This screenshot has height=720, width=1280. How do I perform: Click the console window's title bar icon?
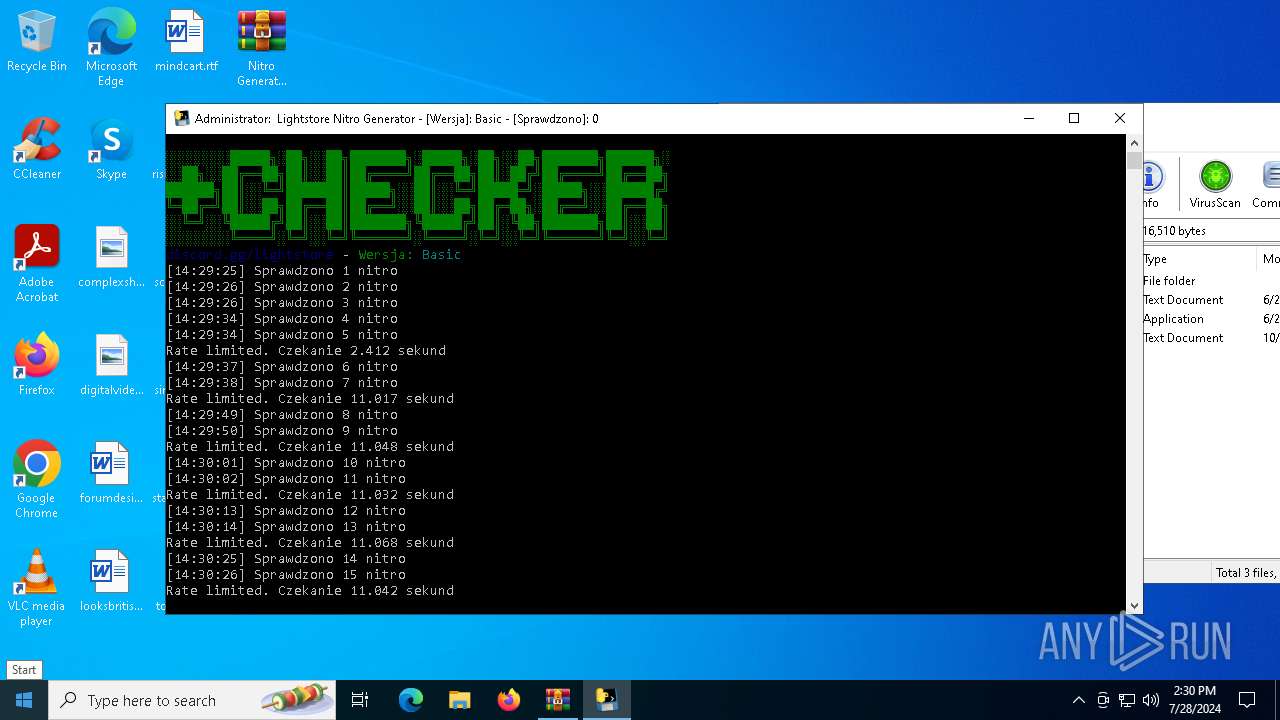(x=181, y=118)
